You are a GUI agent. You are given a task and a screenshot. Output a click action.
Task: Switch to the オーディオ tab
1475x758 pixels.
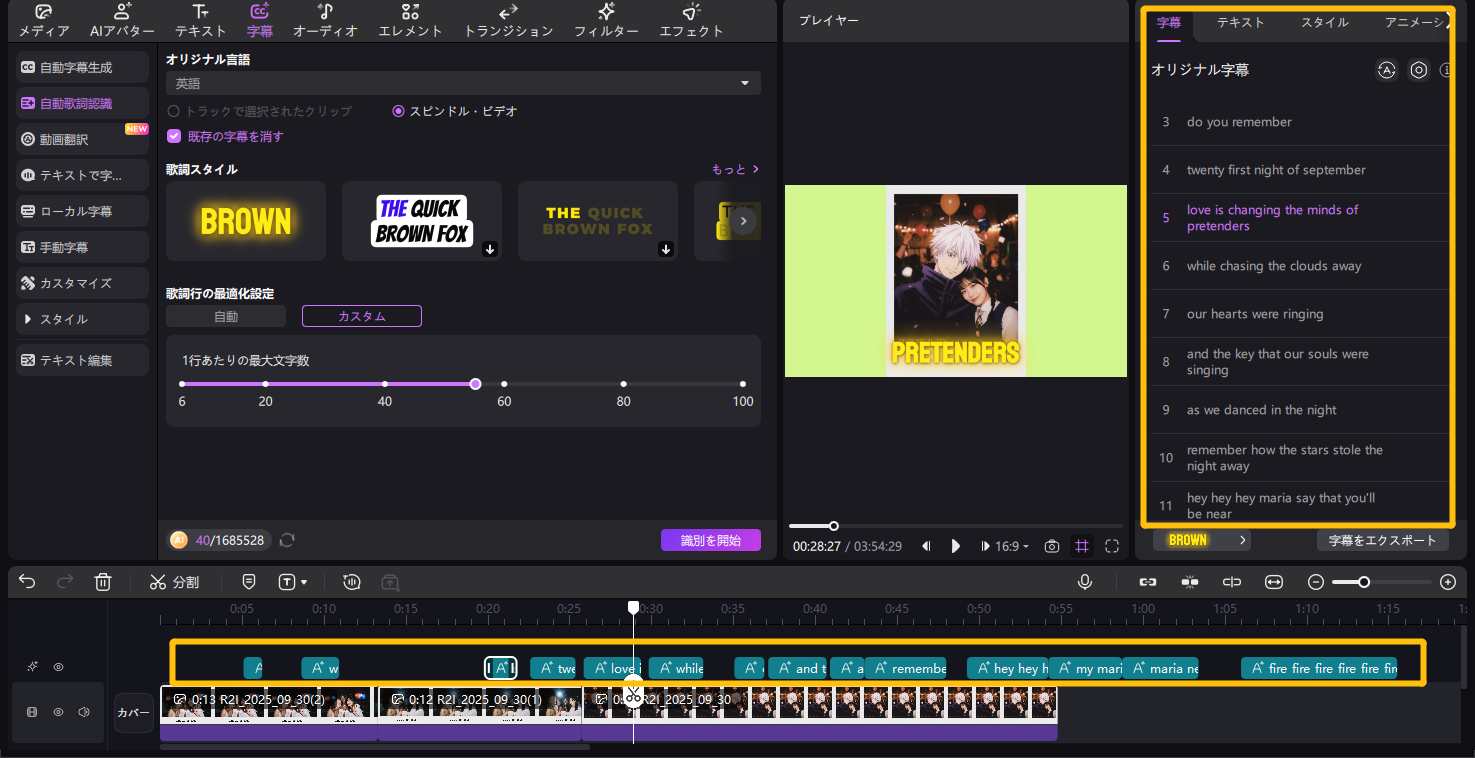coord(325,20)
